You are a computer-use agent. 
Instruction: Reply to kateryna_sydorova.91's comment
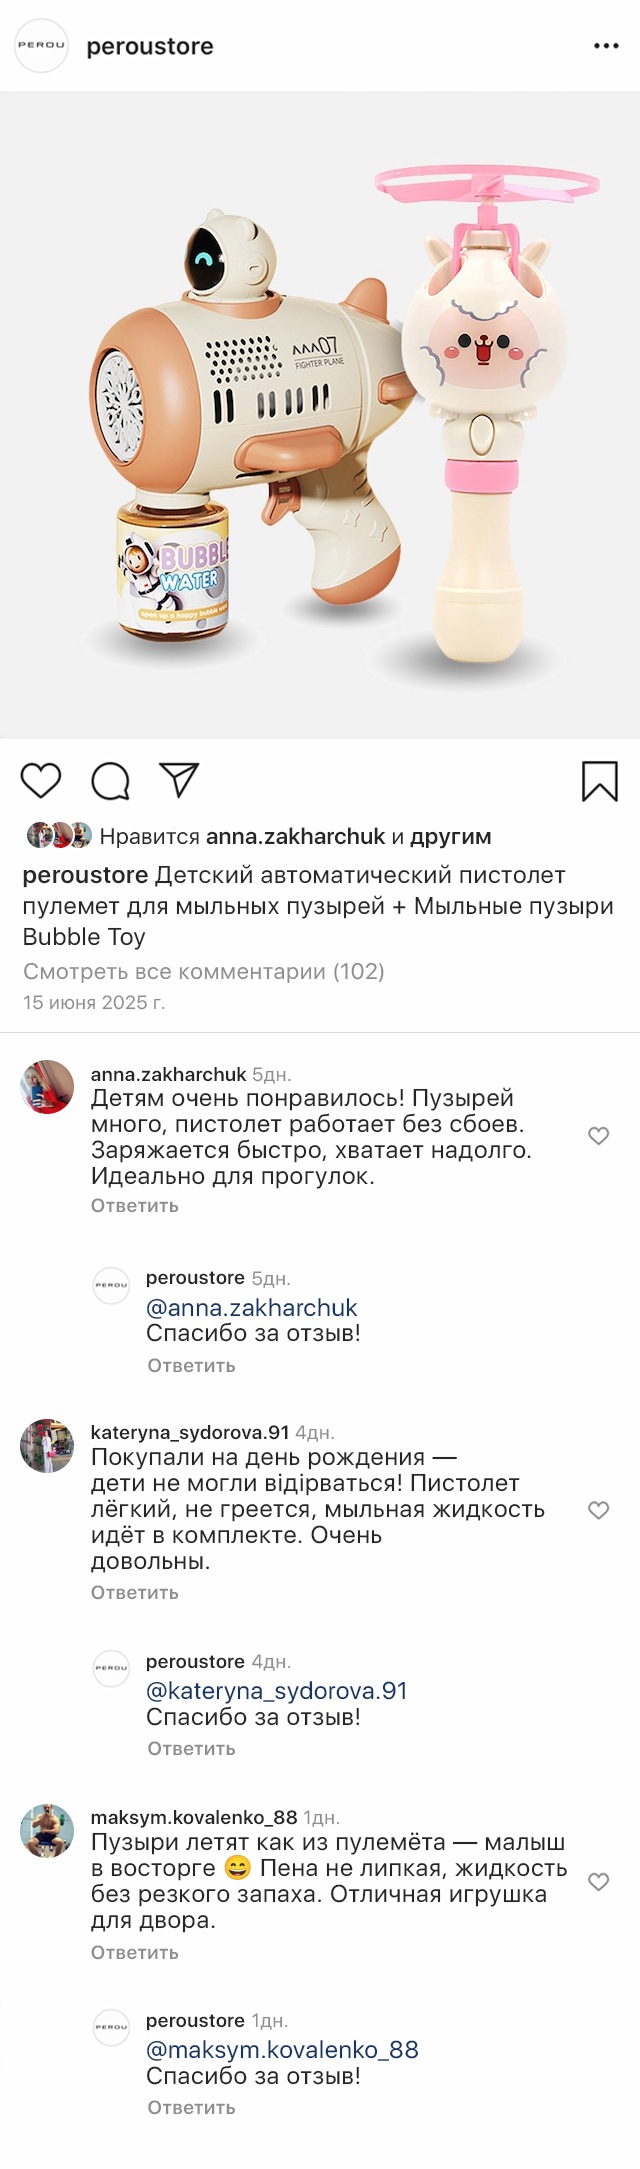(x=135, y=1593)
